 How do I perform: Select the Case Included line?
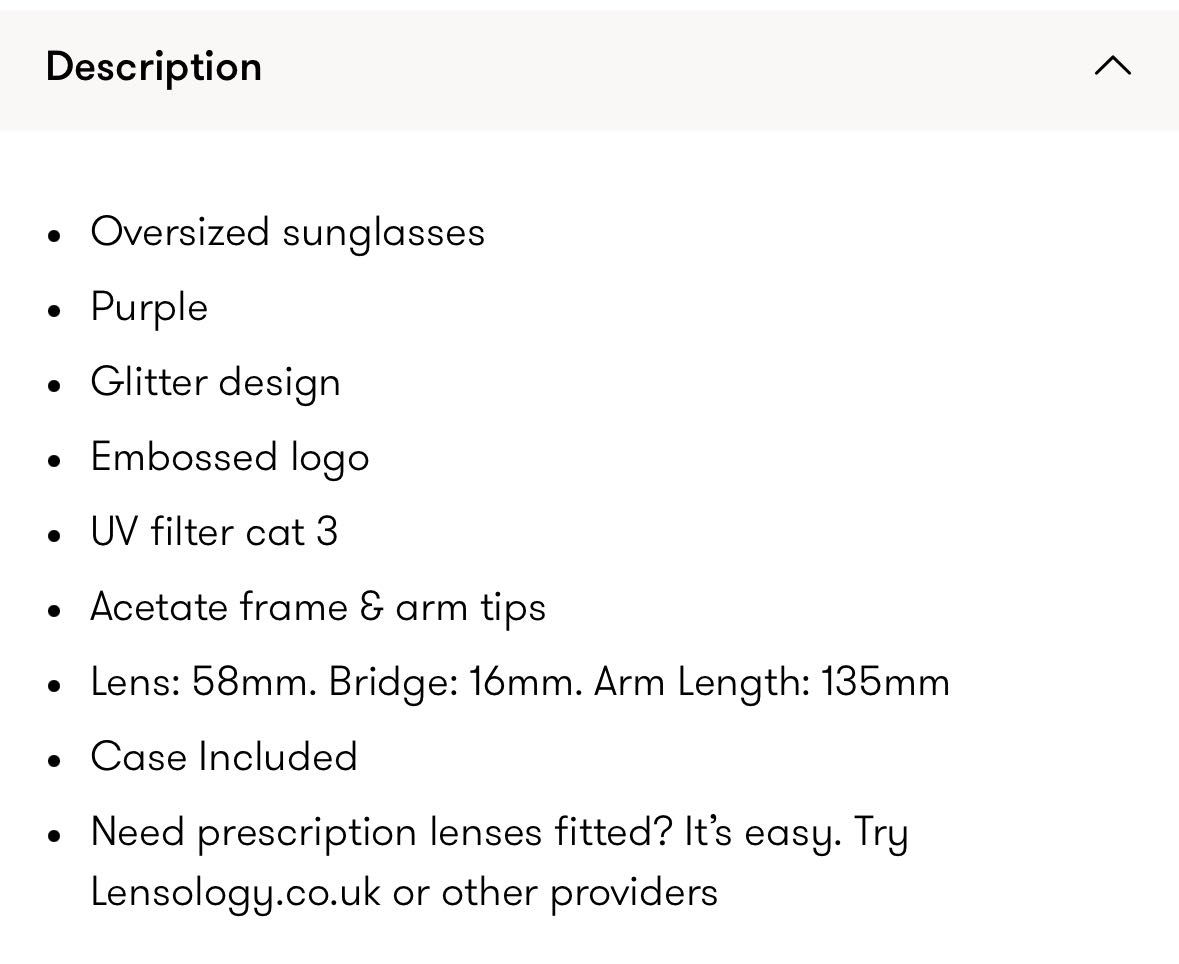pyautogui.click(x=224, y=757)
